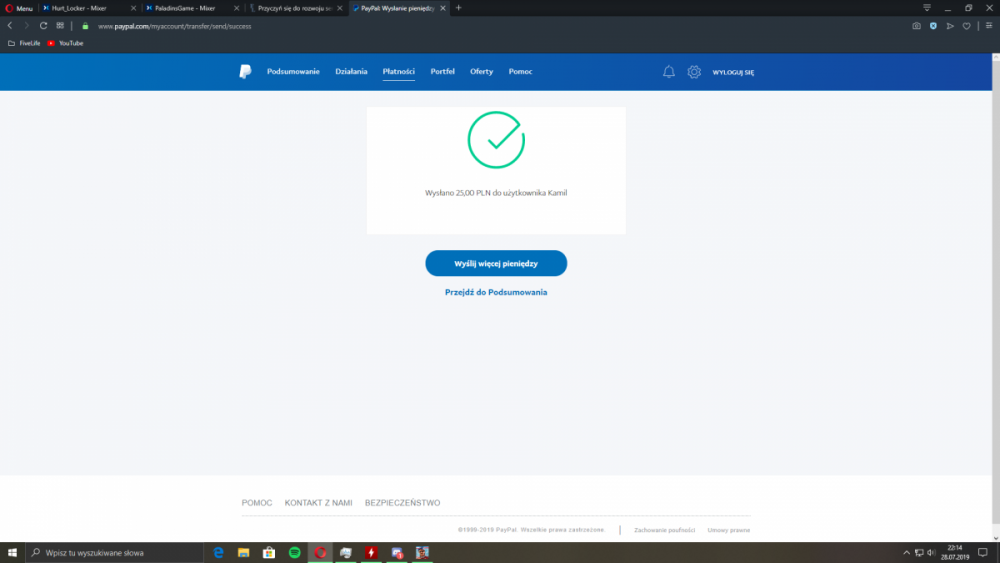This screenshot has height=563, width=1000.
Task: Open Opera Easy Setup panel
Action: pyautogui.click(x=989, y=26)
